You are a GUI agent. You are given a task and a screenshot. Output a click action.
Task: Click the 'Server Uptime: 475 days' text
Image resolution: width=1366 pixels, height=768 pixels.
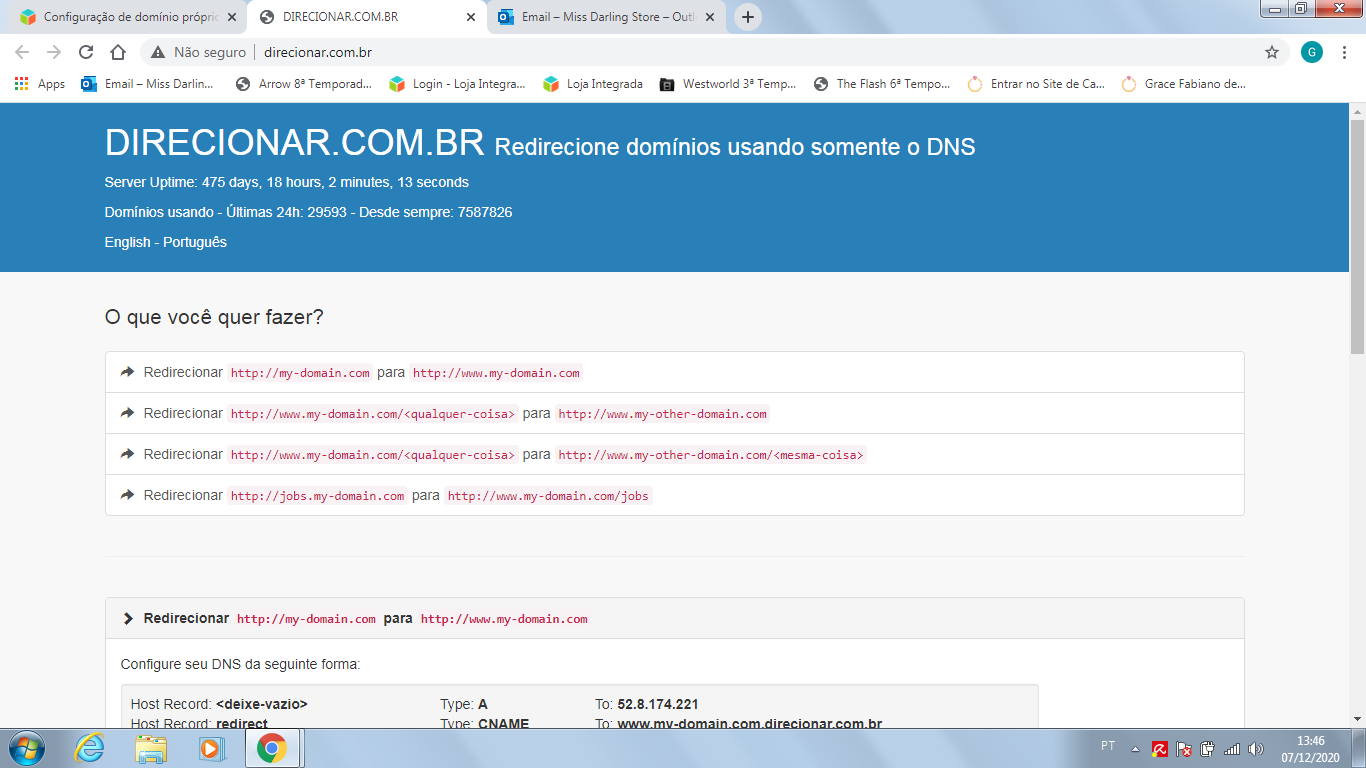[287, 182]
